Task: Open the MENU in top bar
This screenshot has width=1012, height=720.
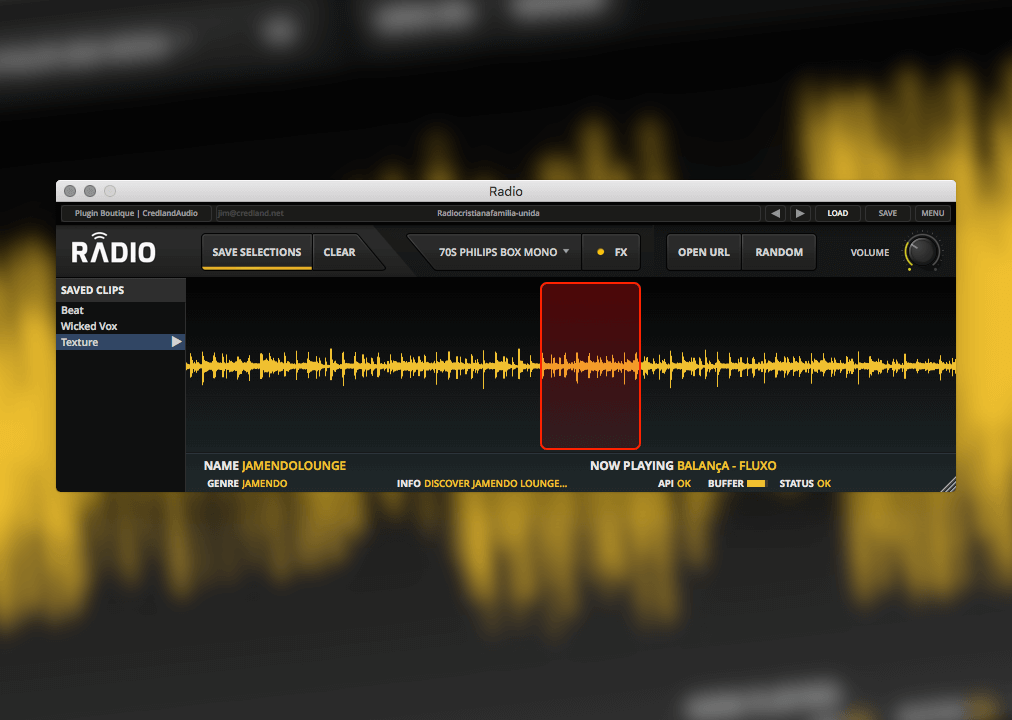Action: pyautogui.click(x=932, y=213)
